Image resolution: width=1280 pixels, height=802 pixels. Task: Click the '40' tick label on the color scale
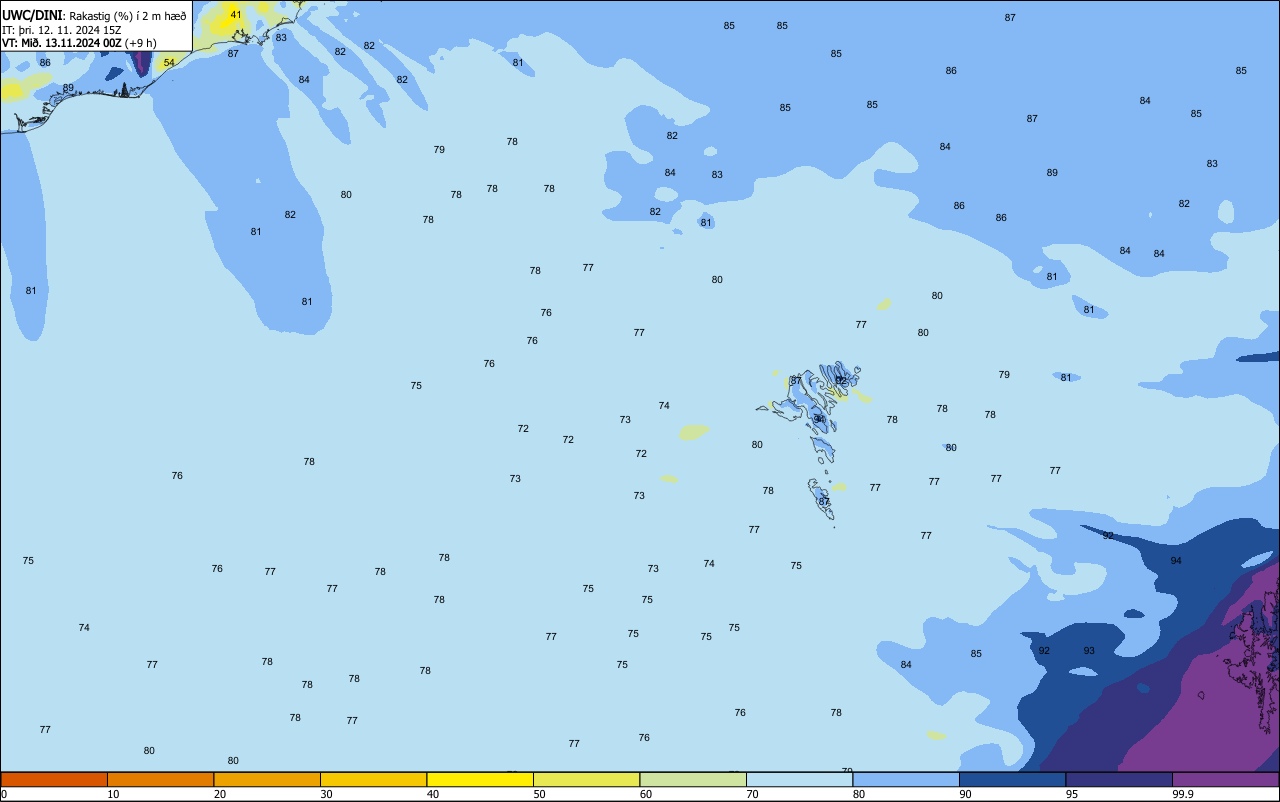point(432,794)
